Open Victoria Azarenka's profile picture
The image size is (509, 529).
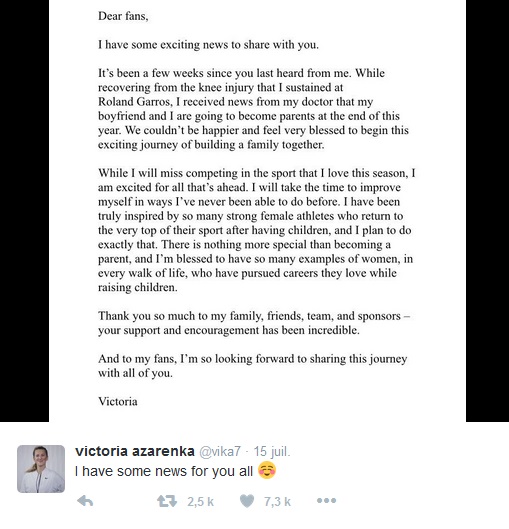(x=41, y=469)
